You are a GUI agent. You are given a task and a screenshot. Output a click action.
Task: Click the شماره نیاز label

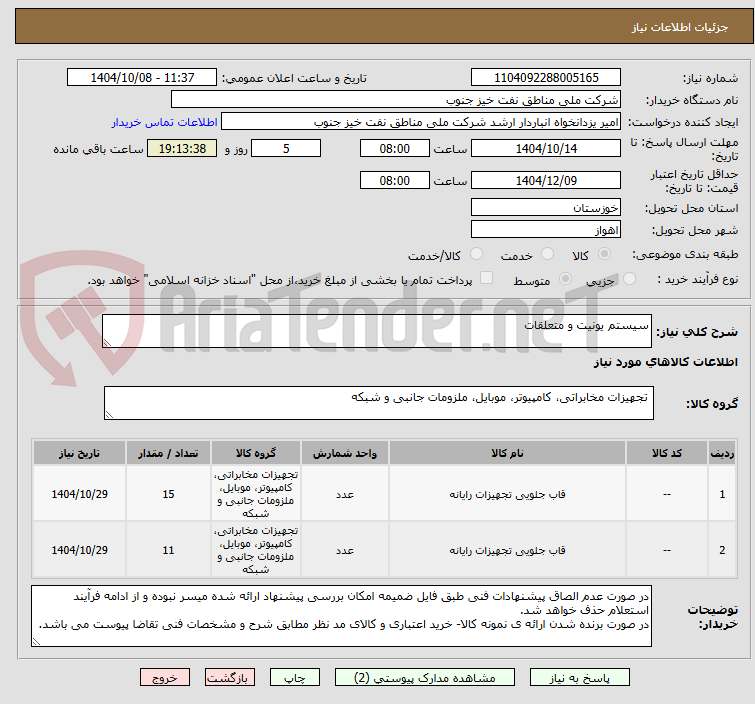pyautogui.click(x=710, y=78)
